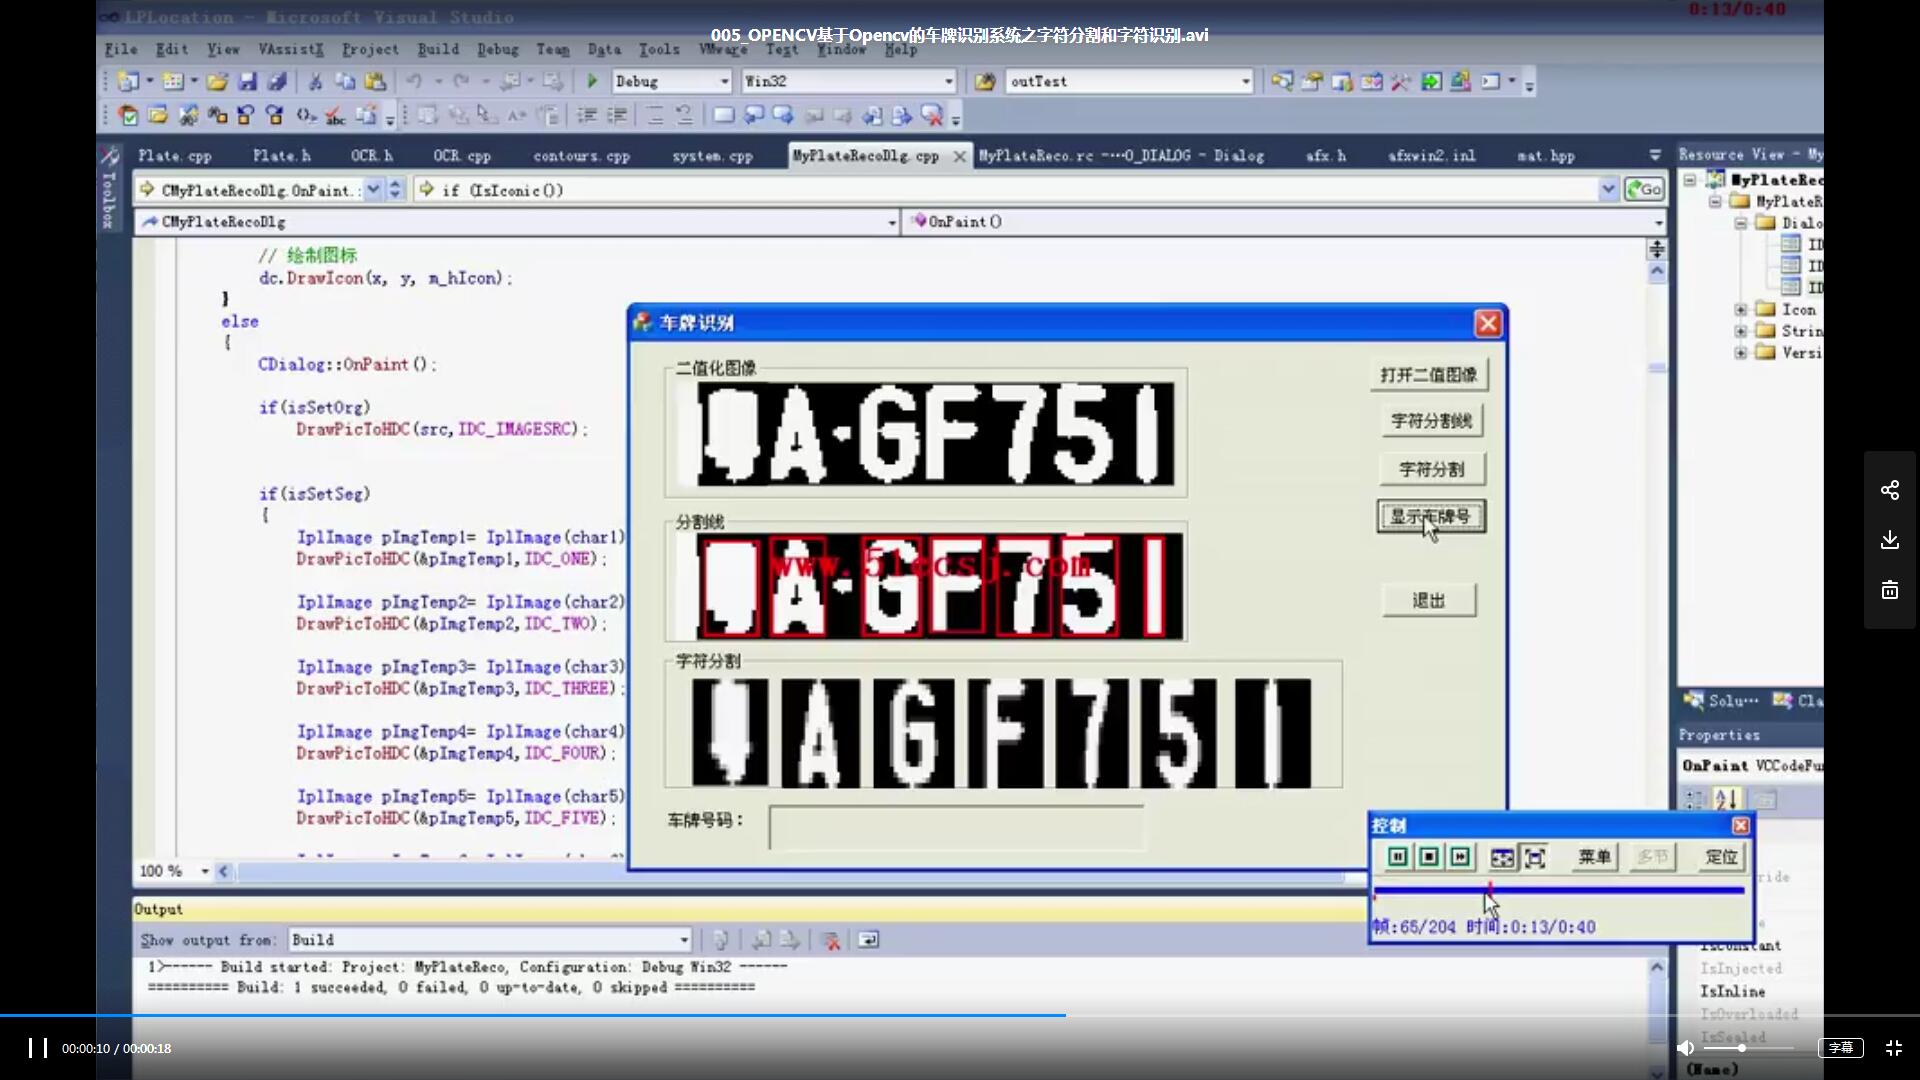Click the Find in Files icon beside outTest
Image resolution: width=1920 pixels, height=1080 pixels.
(x=985, y=81)
